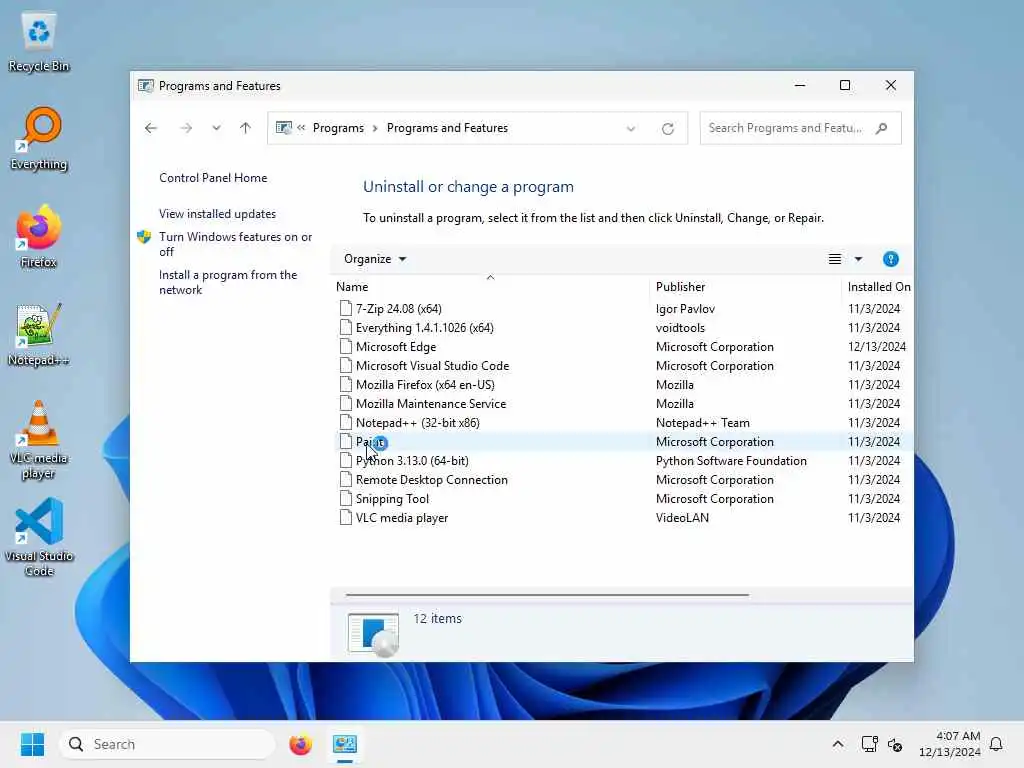Open Control Panel Home link

coord(213,178)
